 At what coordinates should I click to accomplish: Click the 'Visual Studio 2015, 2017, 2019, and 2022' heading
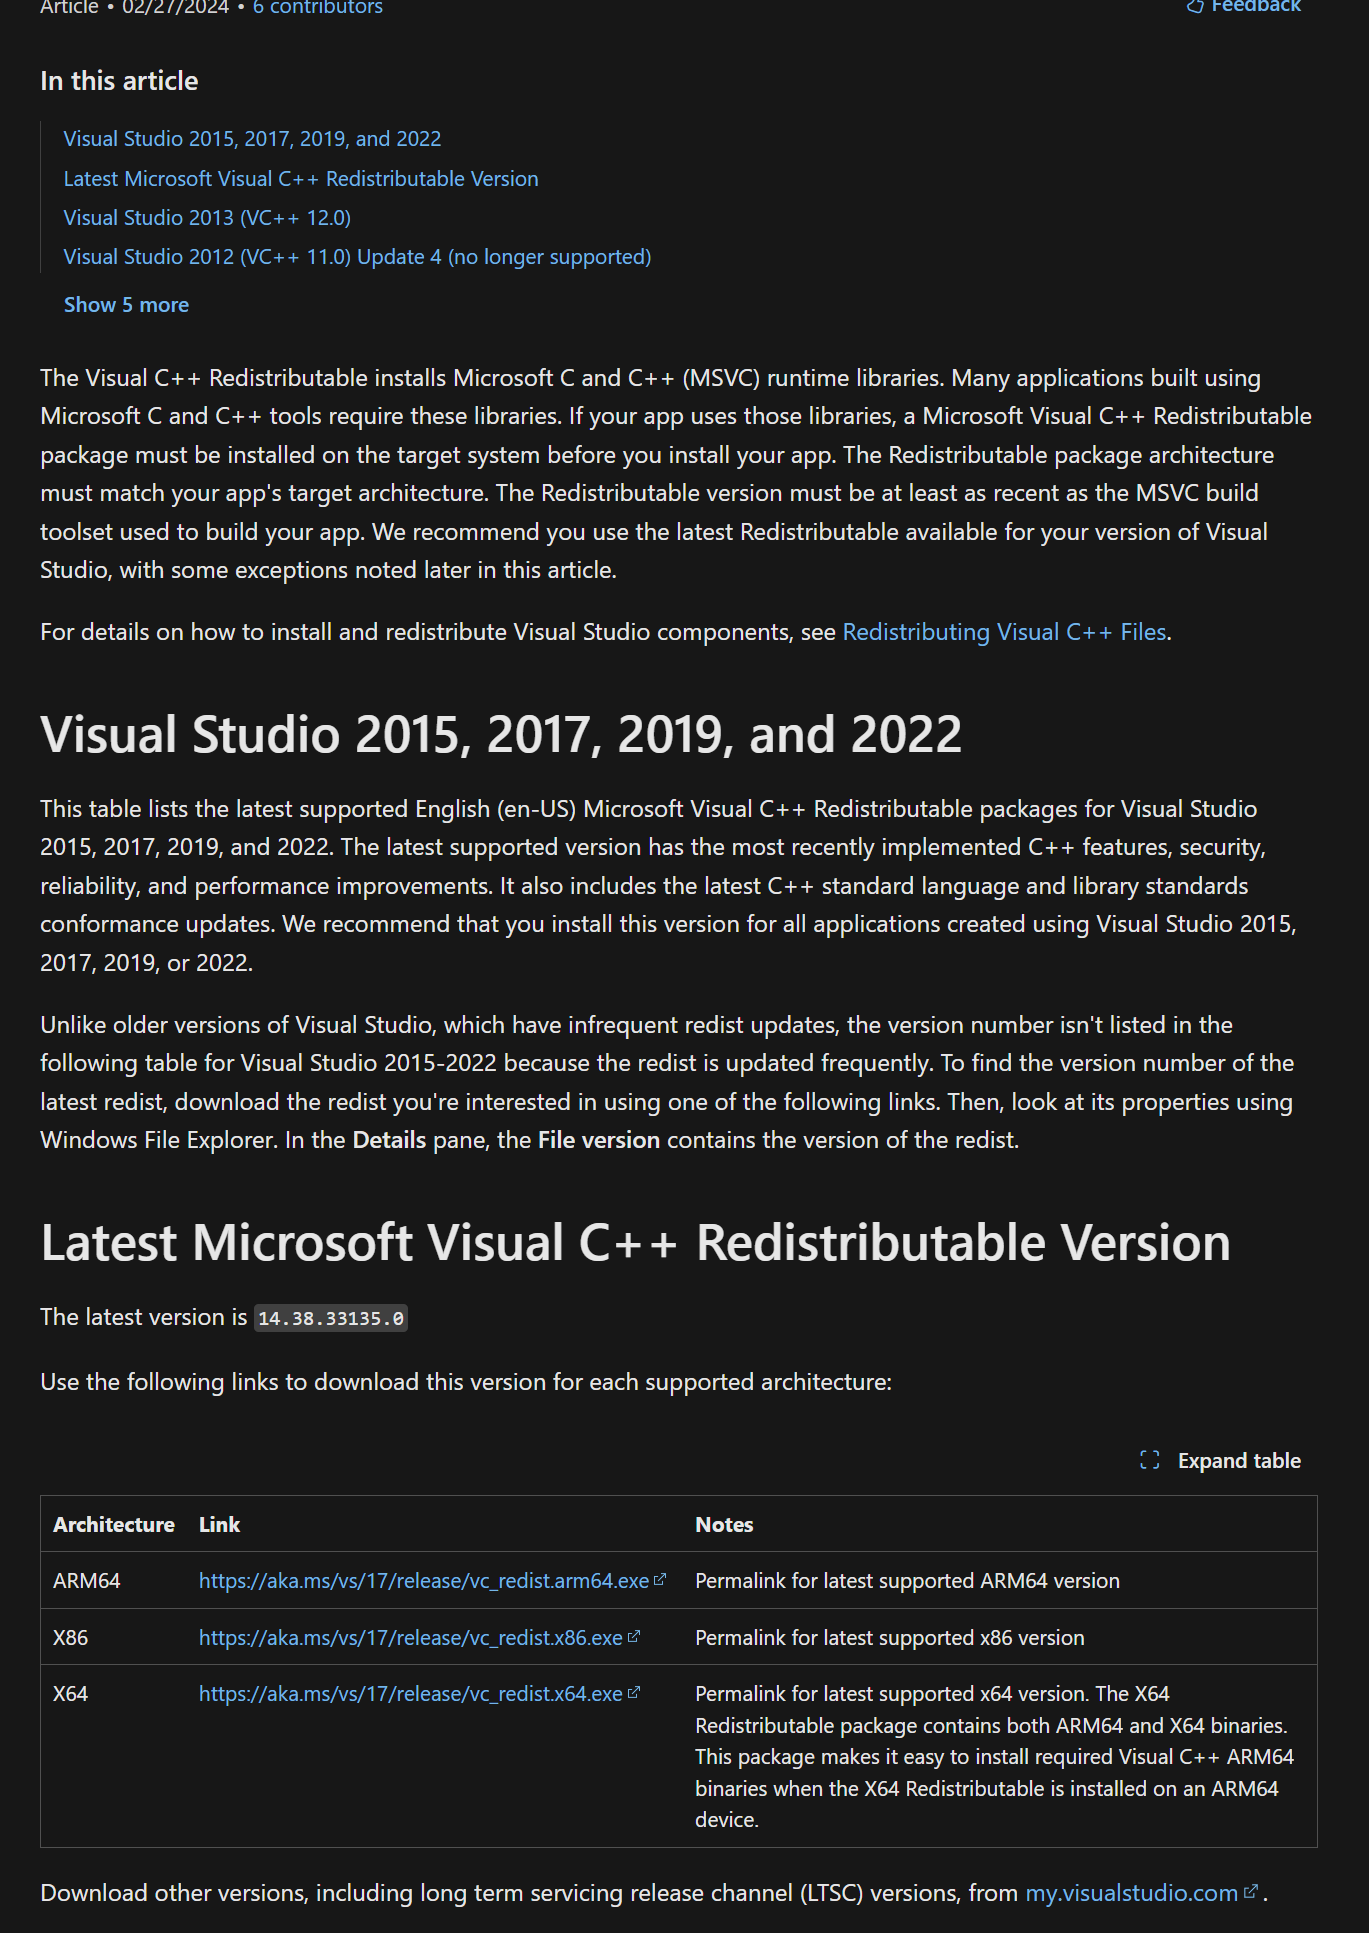point(501,735)
